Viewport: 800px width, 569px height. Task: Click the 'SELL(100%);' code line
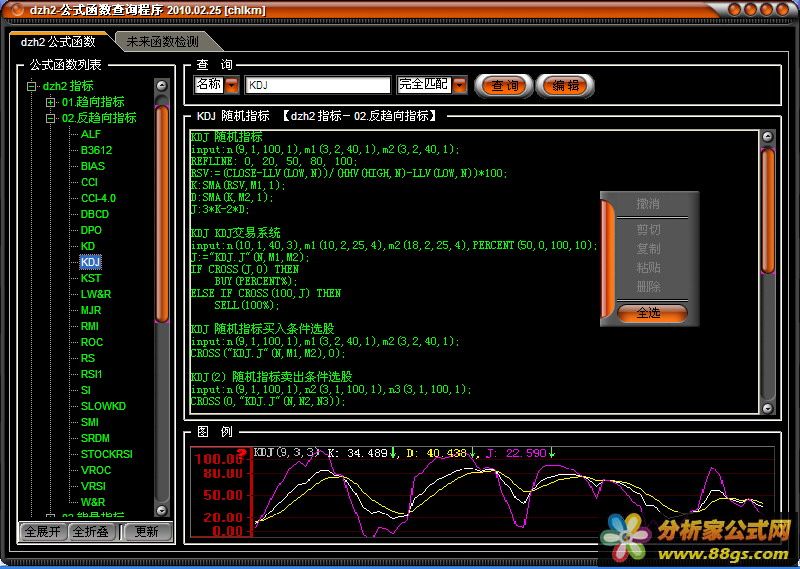[x=247, y=305]
